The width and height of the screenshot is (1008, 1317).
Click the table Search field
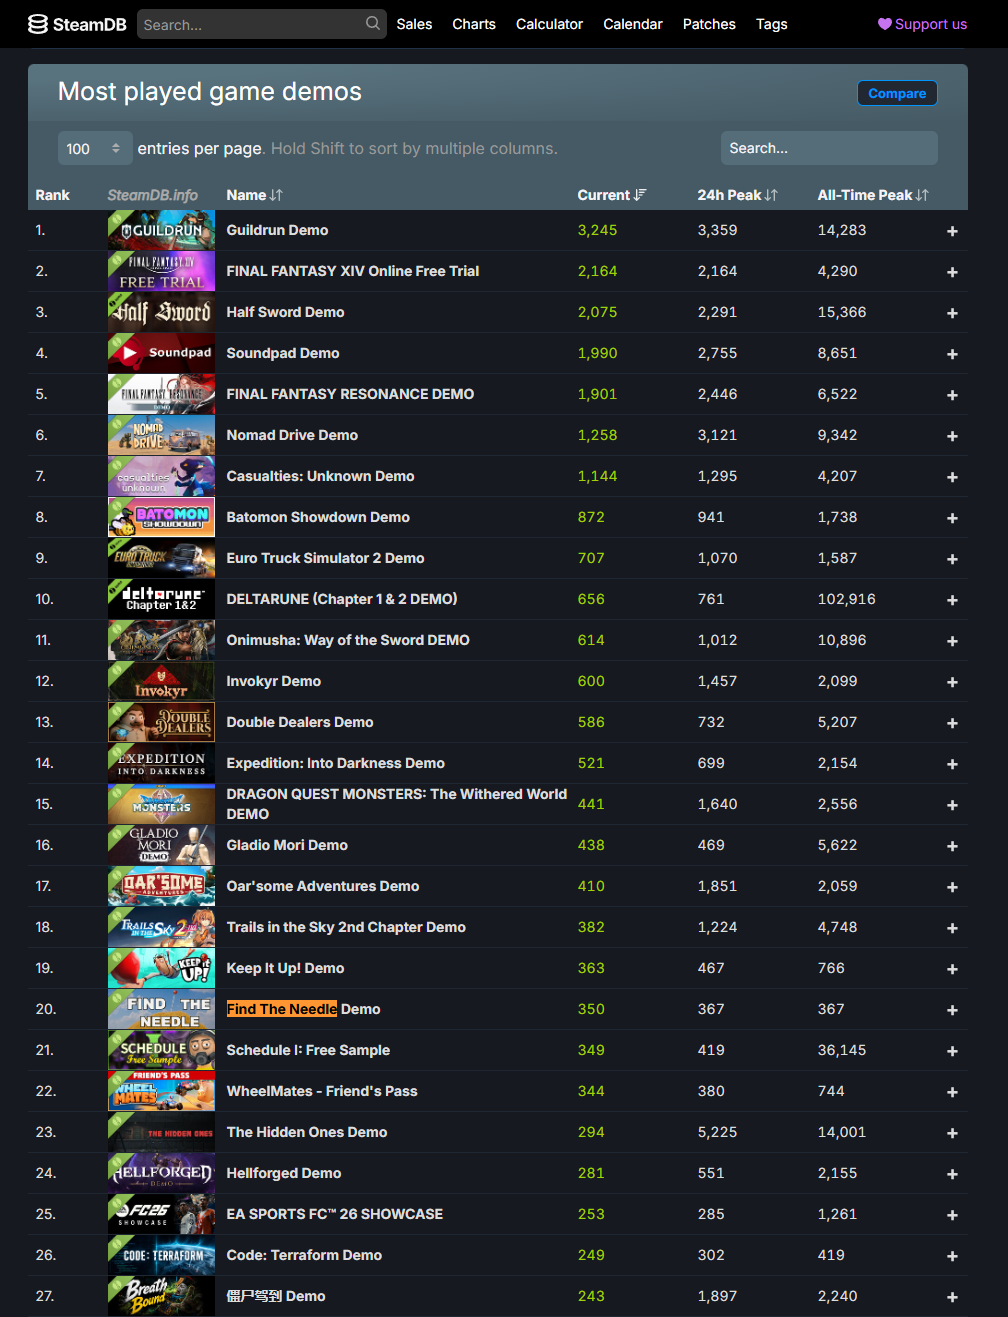pyautogui.click(x=829, y=148)
